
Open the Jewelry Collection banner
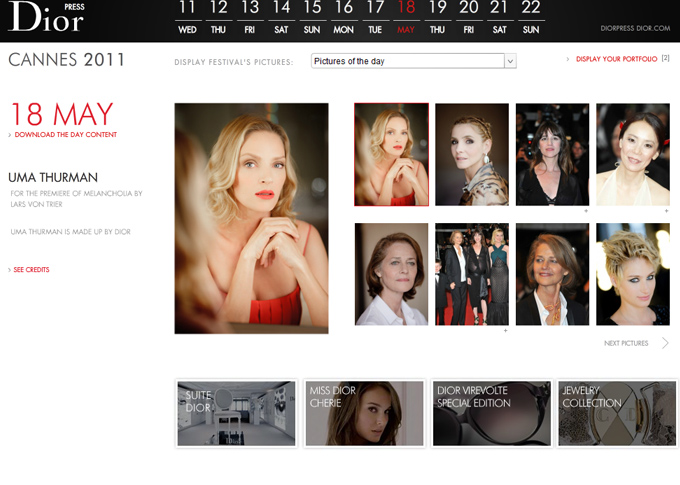point(617,413)
